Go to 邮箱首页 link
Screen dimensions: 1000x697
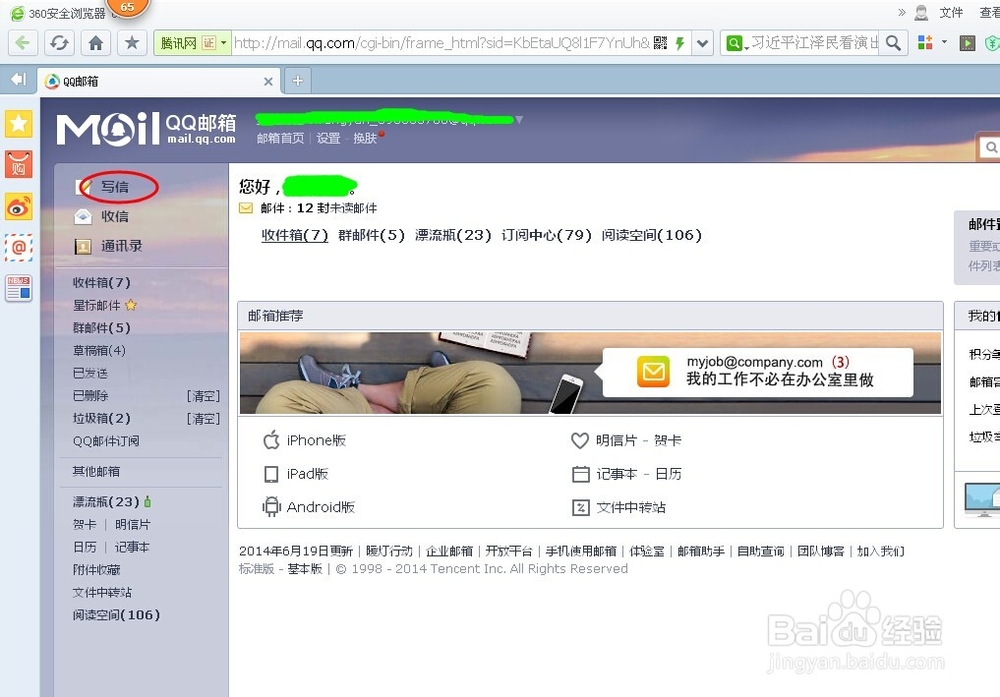click(x=281, y=138)
